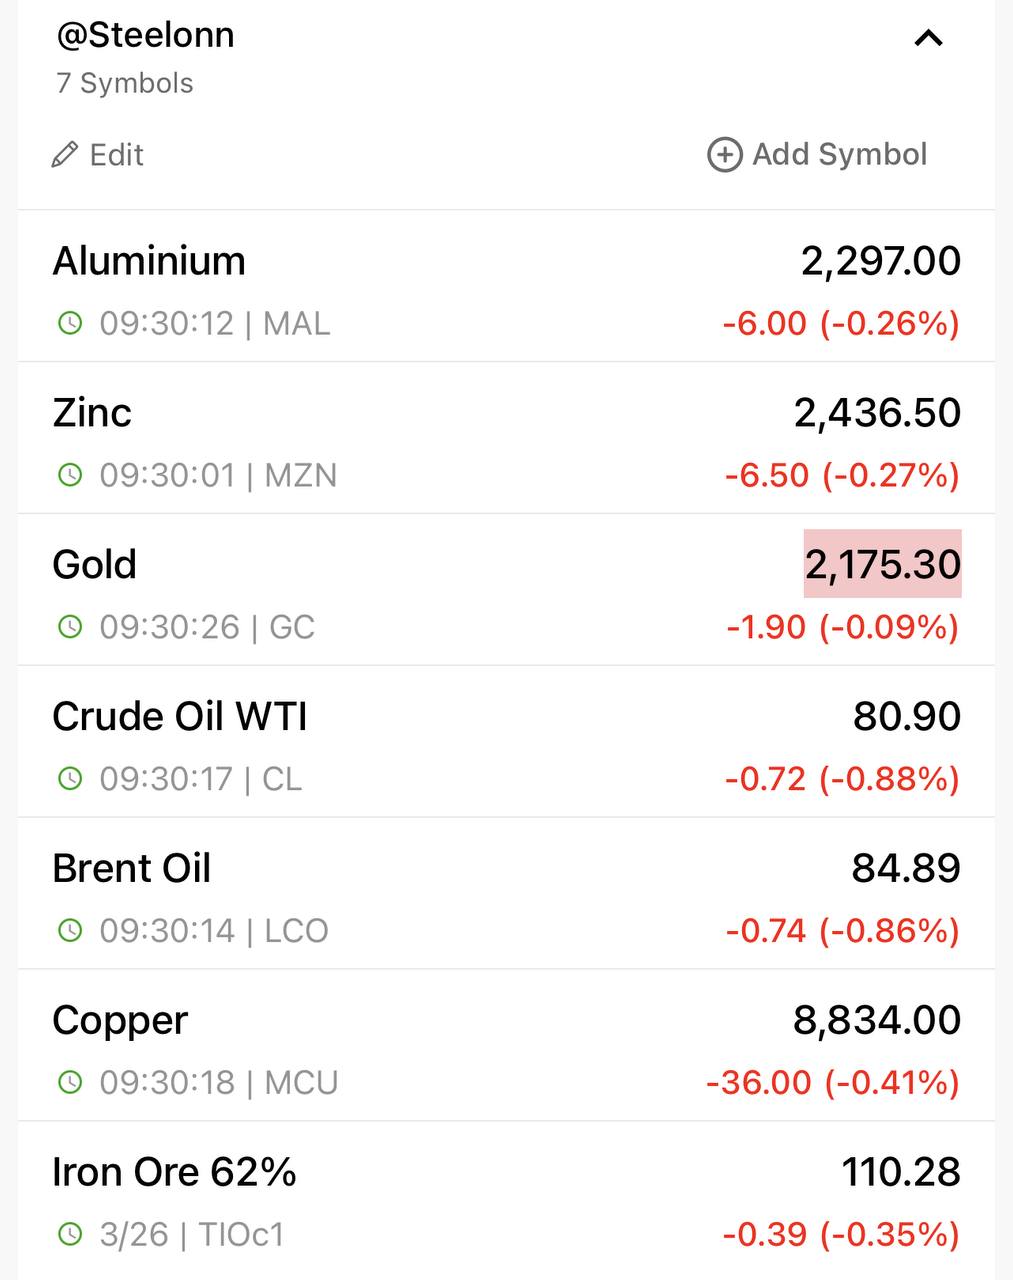Tap the Add Symbol button
The height and width of the screenshot is (1280, 1013).
(818, 155)
